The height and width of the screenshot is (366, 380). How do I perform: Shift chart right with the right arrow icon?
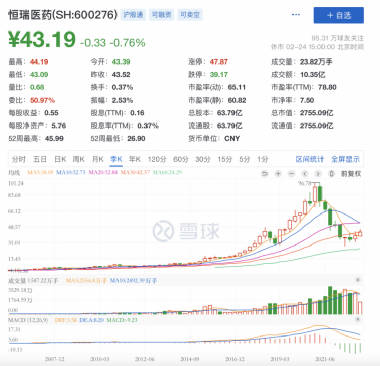point(318,174)
